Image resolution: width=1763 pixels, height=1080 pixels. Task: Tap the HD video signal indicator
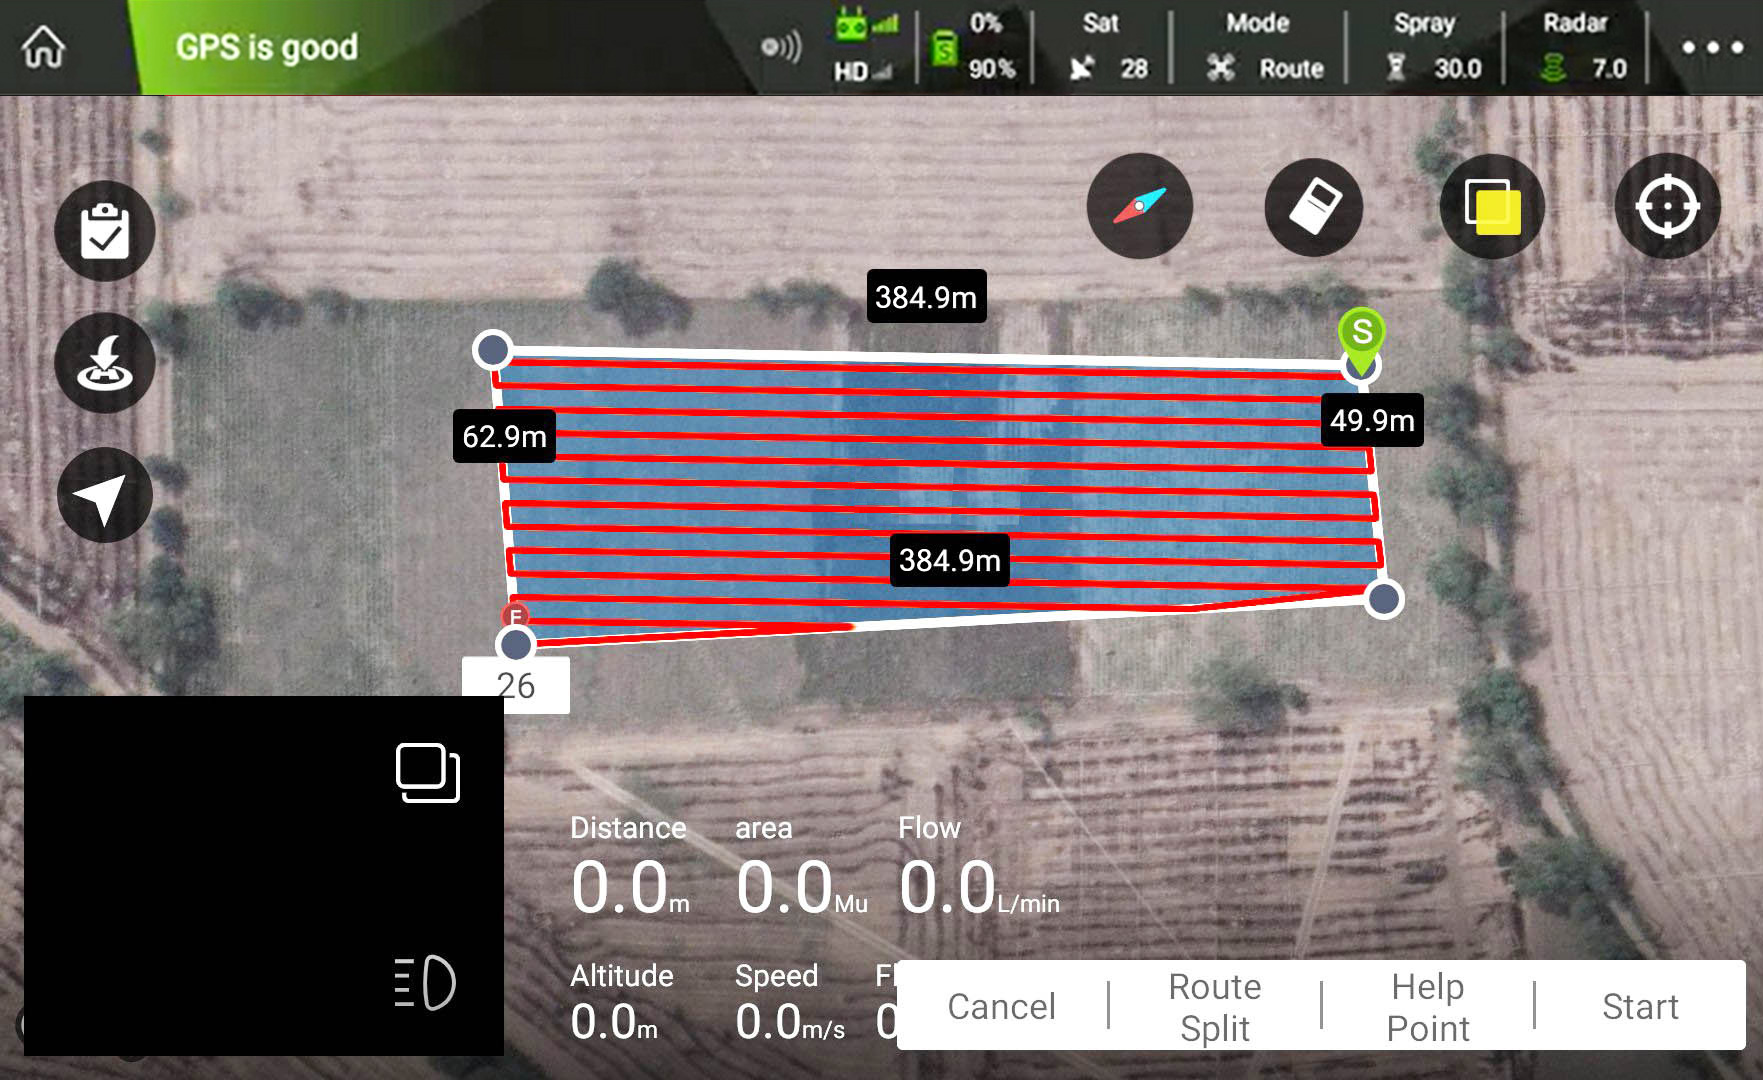point(864,71)
